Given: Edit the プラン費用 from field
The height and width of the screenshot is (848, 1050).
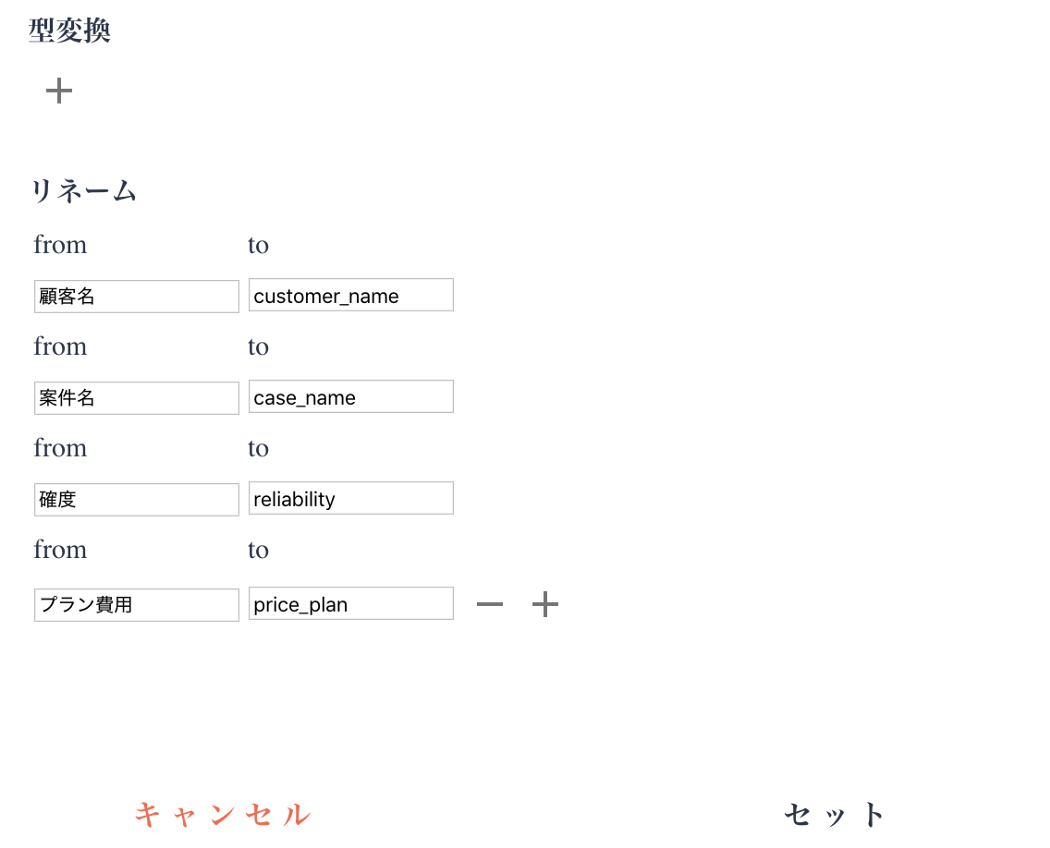Looking at the screenshot, I should click(136, 605).
